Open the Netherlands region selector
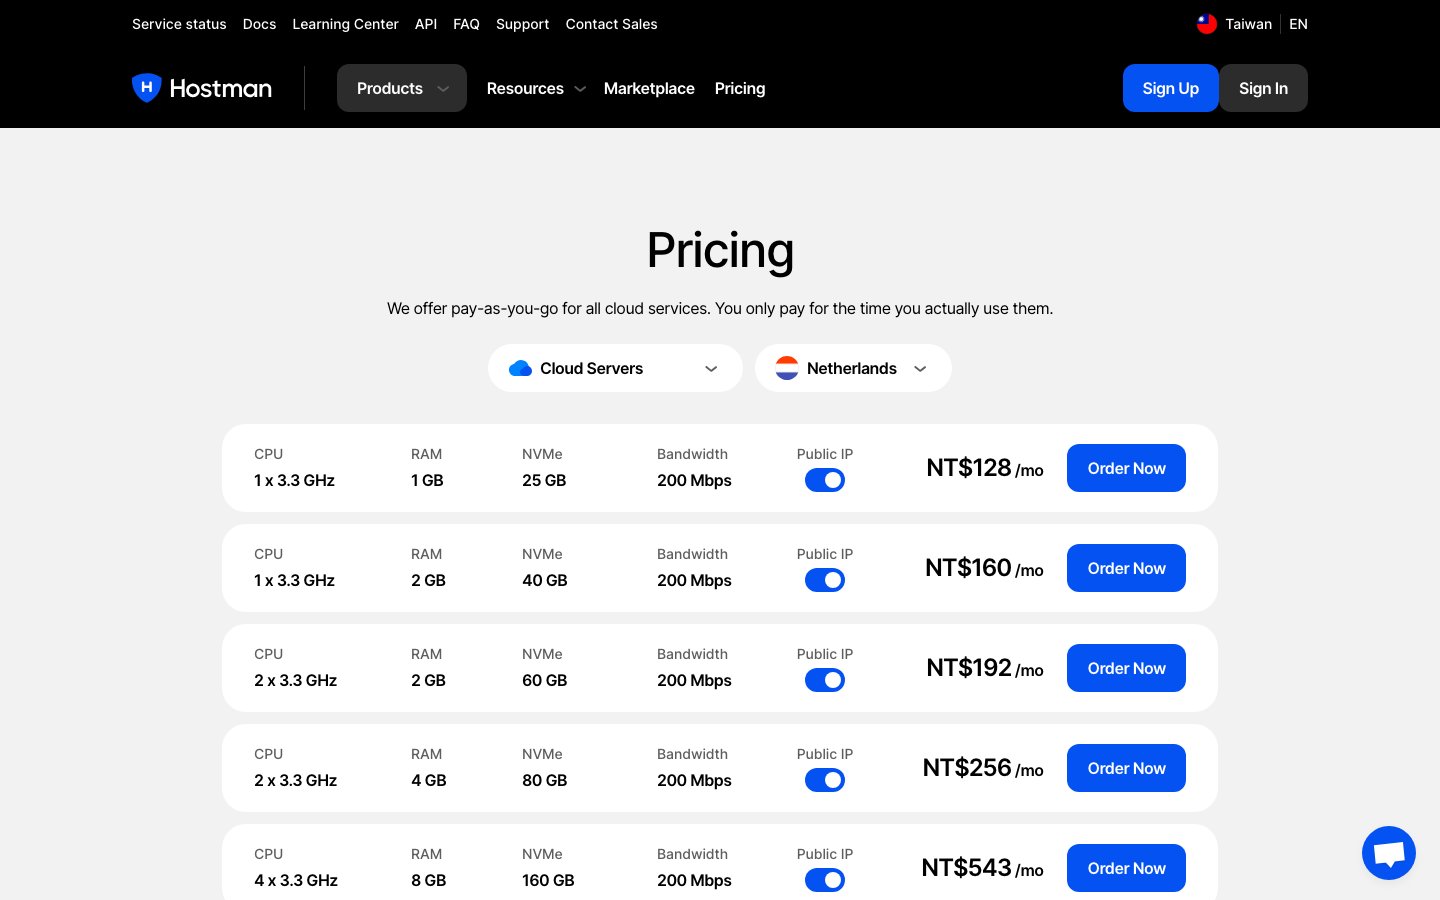Viewport: 1440px width, 900px height. pos(853,368)
